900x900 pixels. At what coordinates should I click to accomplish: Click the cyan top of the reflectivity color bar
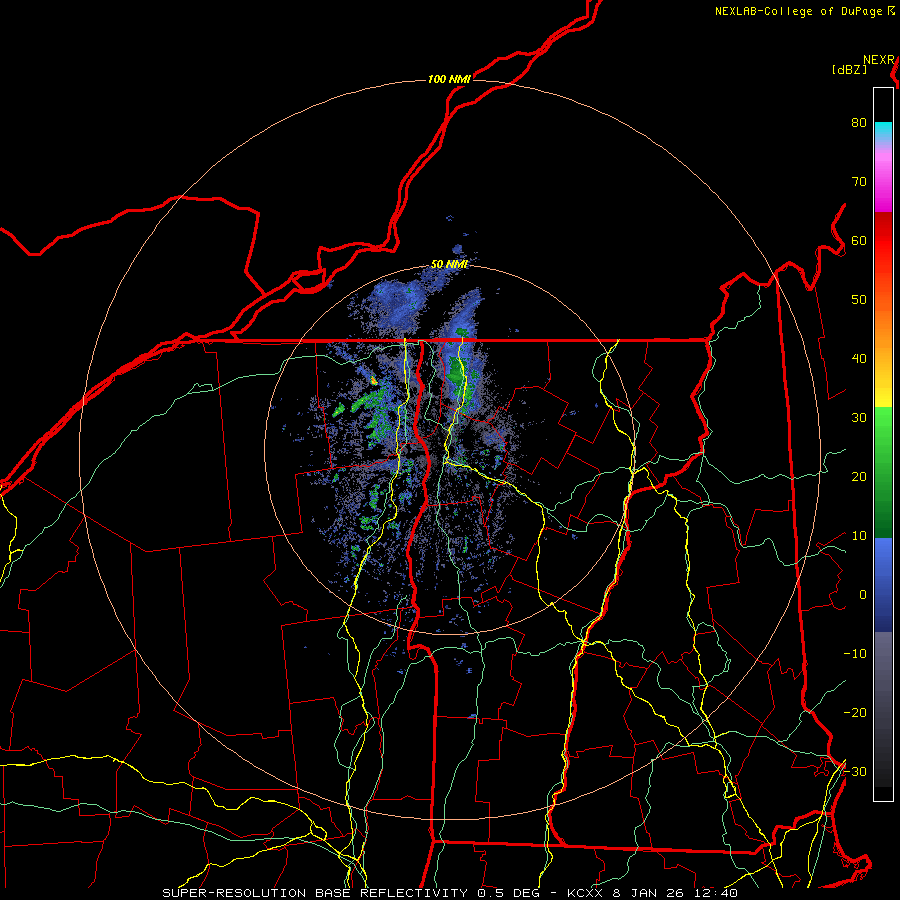click(x=883, y=129)
